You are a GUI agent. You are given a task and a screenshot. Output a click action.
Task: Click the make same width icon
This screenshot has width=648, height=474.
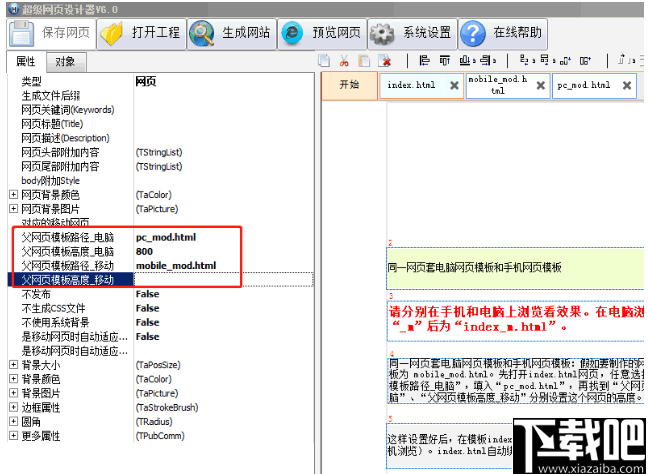[x=585, y=61]
